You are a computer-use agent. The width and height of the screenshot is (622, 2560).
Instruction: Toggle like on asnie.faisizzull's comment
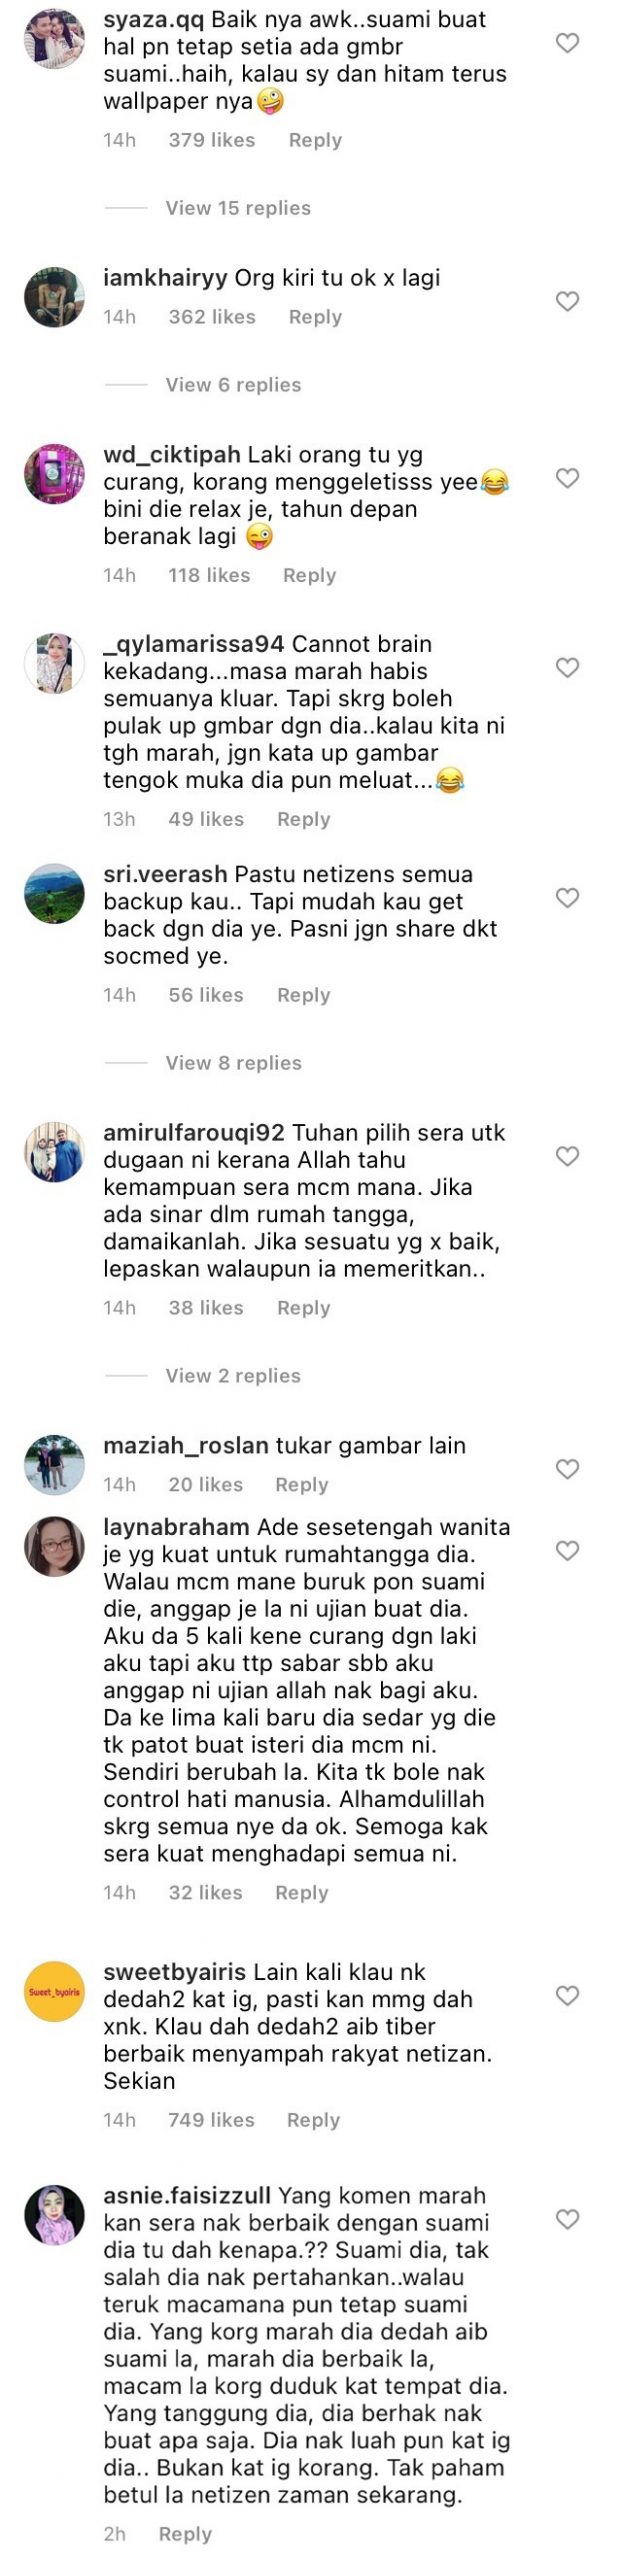tap(567, 2219)
